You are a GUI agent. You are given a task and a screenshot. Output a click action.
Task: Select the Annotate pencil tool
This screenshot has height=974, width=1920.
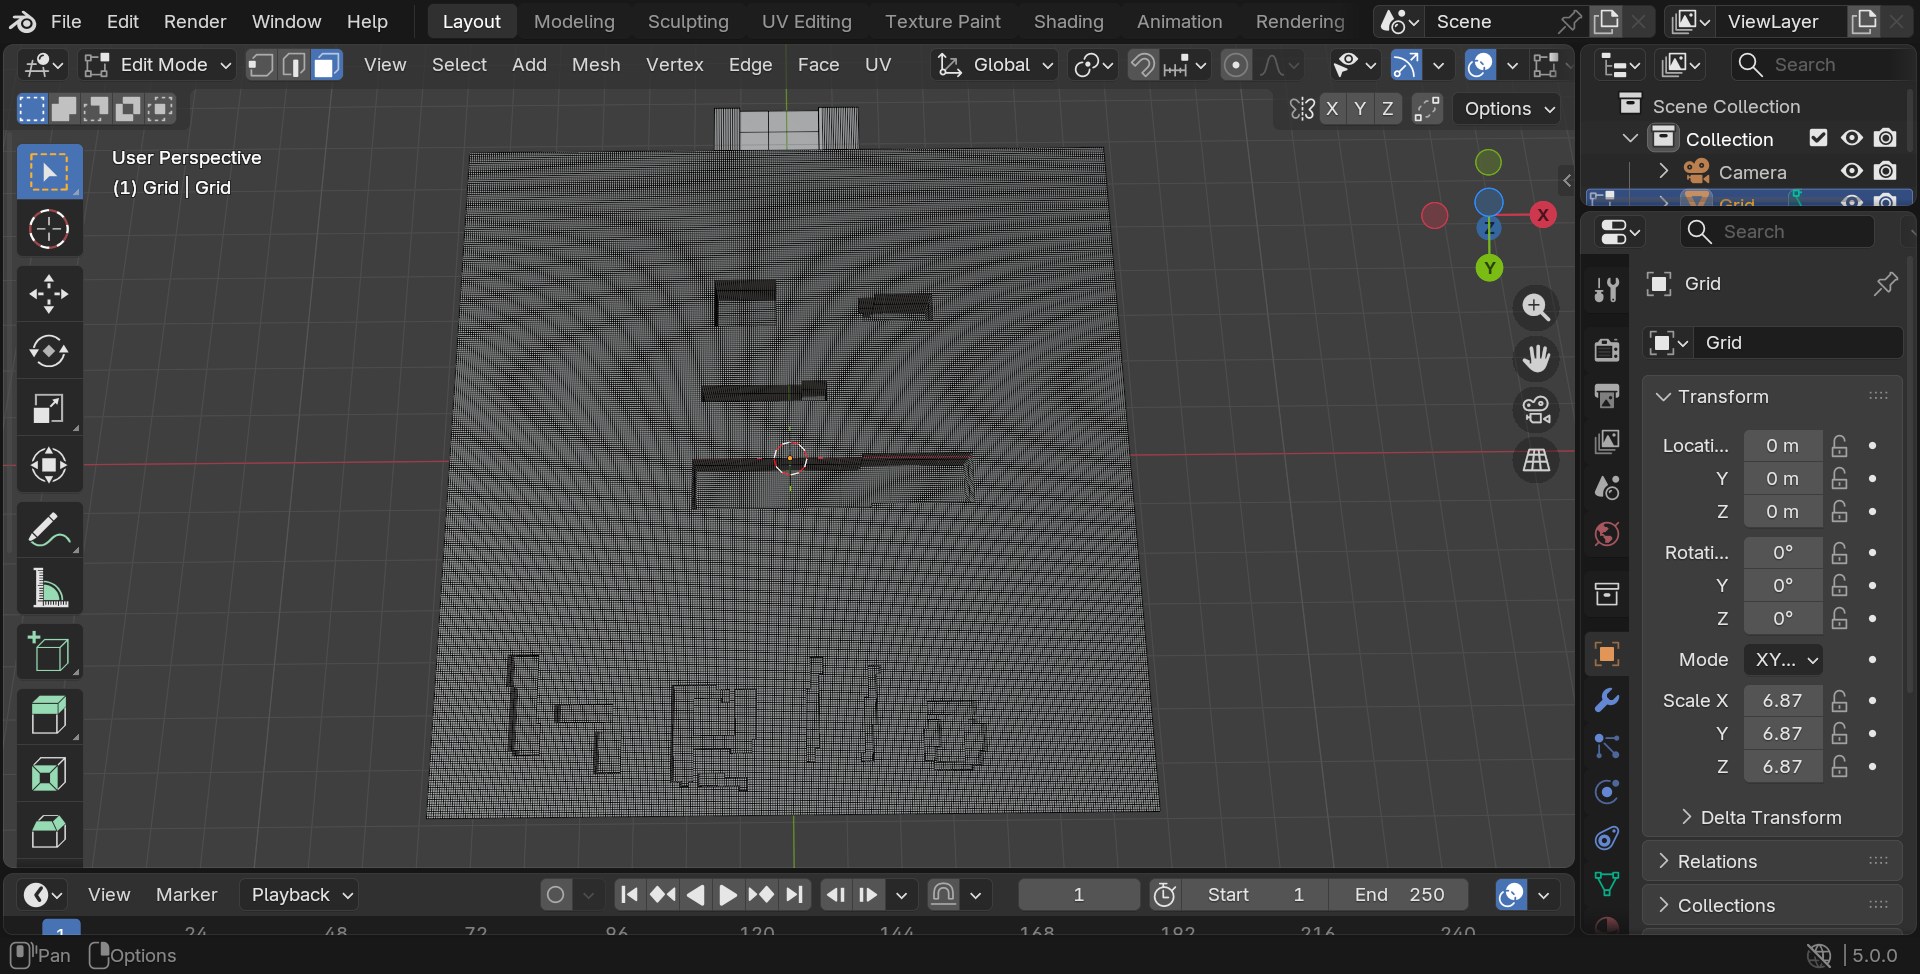49,530
